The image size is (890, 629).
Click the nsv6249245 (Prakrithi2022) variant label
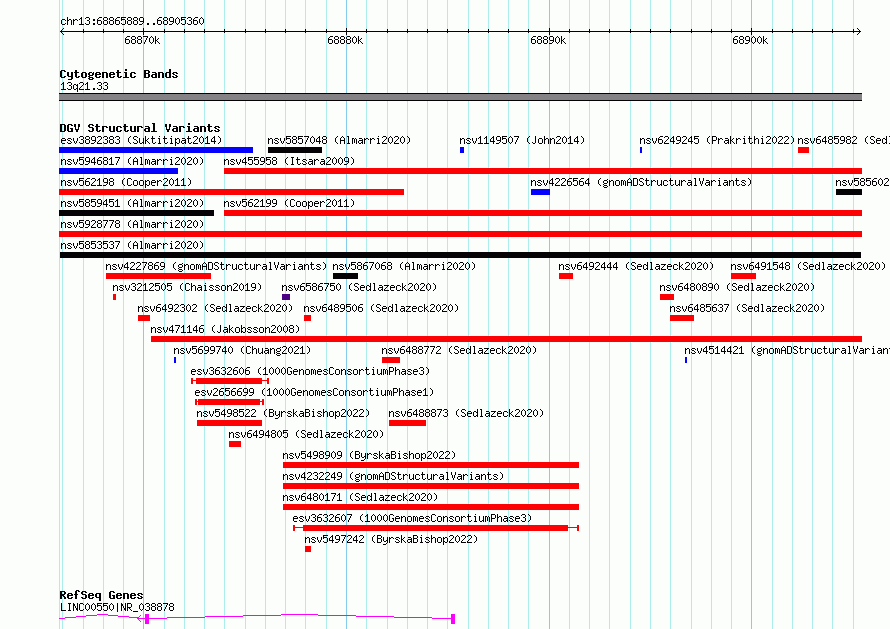tap(717, 140)
